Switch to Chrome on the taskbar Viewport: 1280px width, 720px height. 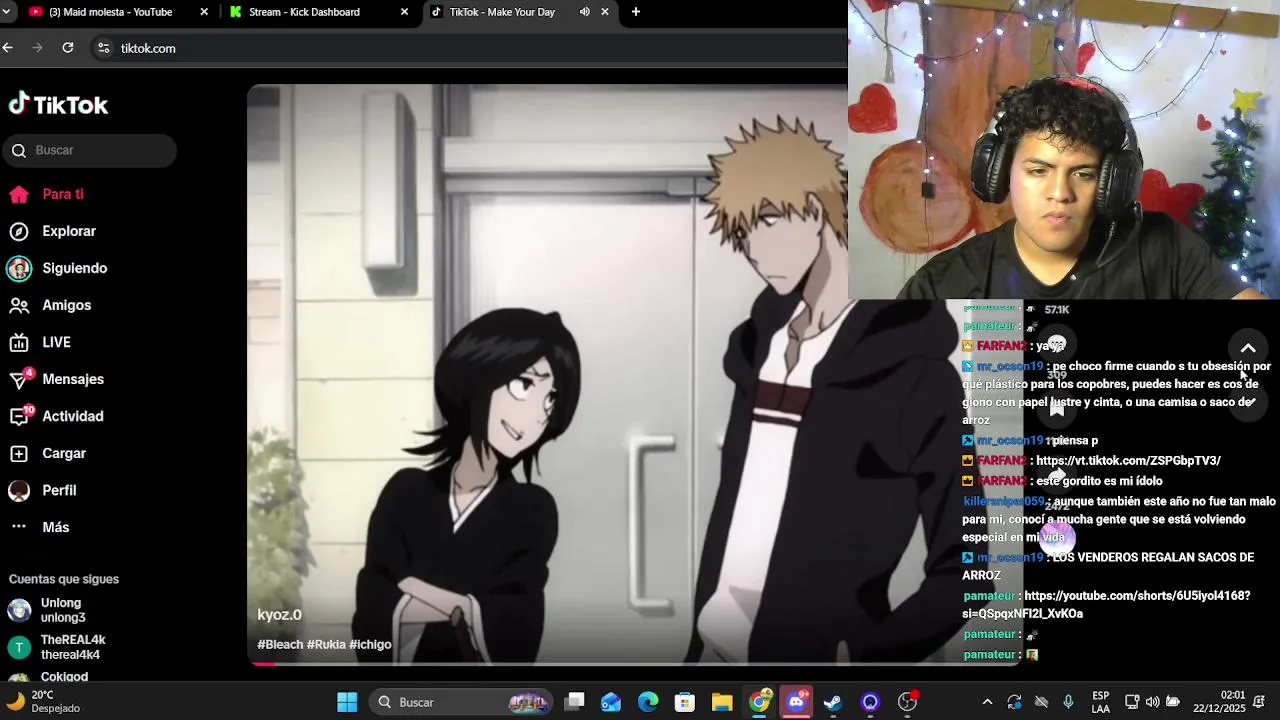[759, 702]
